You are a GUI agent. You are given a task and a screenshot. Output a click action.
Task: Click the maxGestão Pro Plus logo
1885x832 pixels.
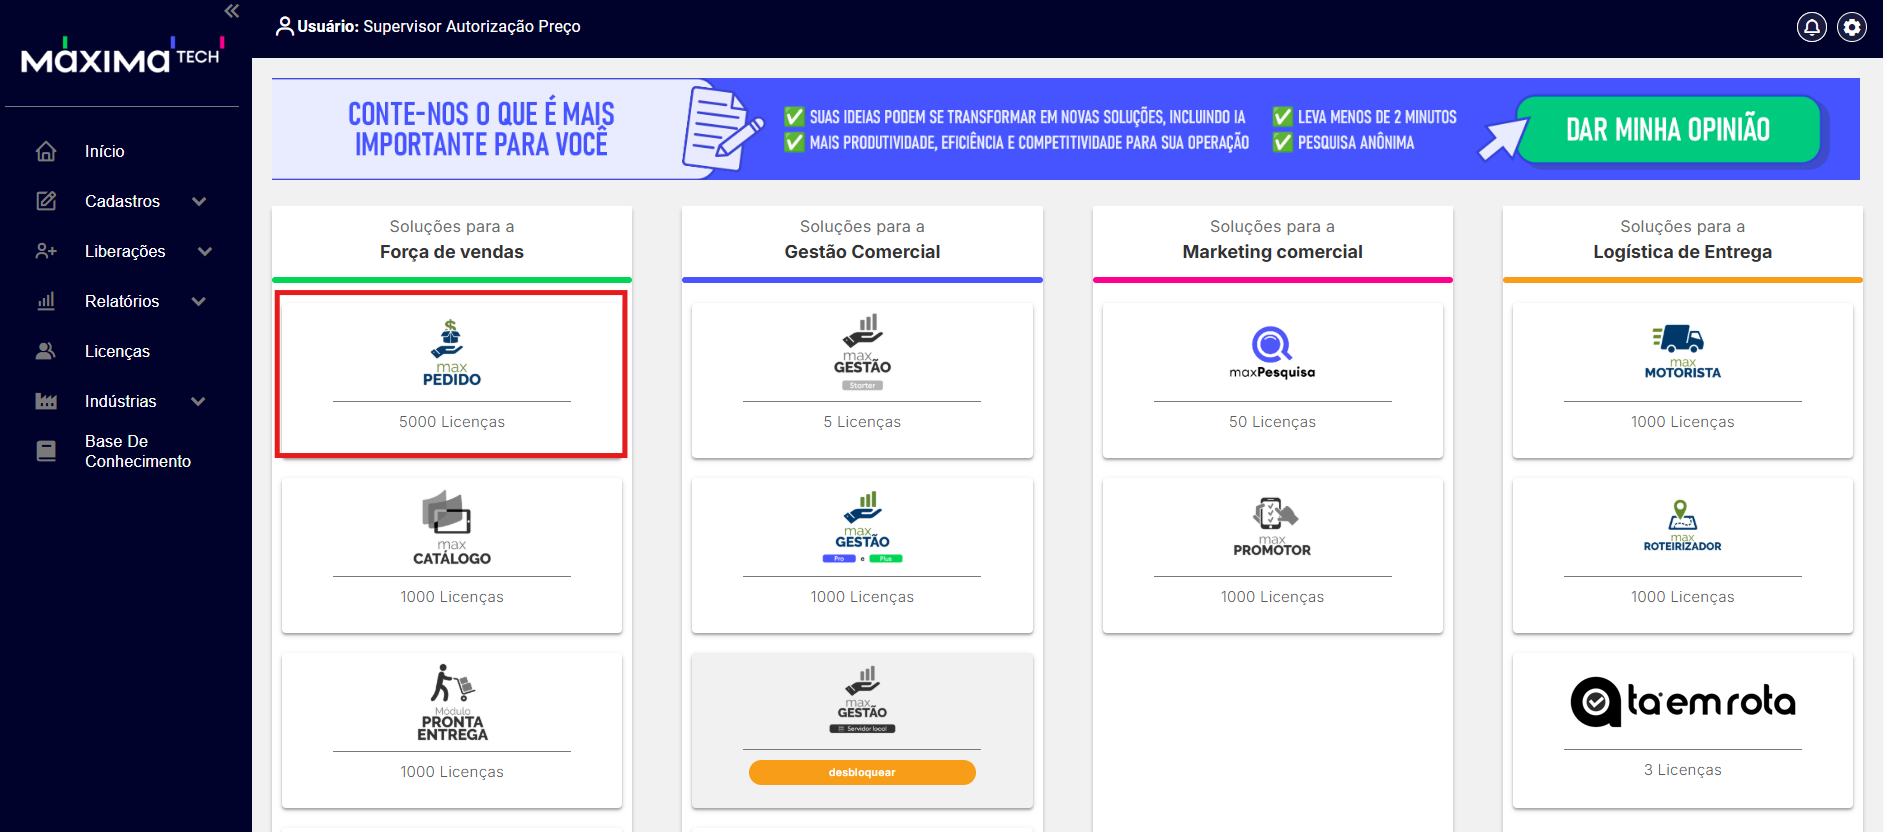tap(862, 527)
